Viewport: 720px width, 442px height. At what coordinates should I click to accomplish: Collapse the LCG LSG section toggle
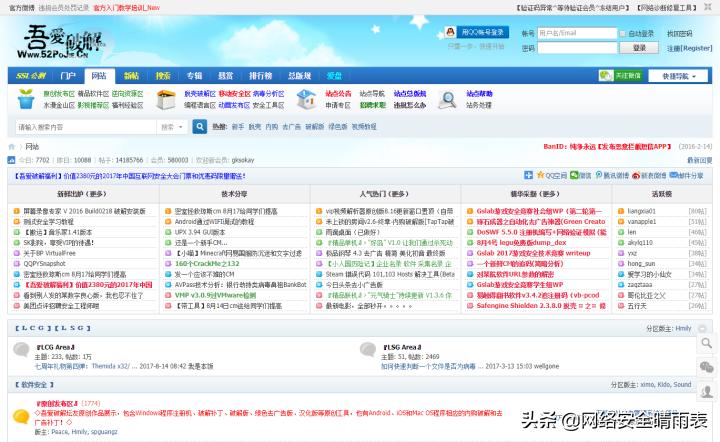point(702,329)
